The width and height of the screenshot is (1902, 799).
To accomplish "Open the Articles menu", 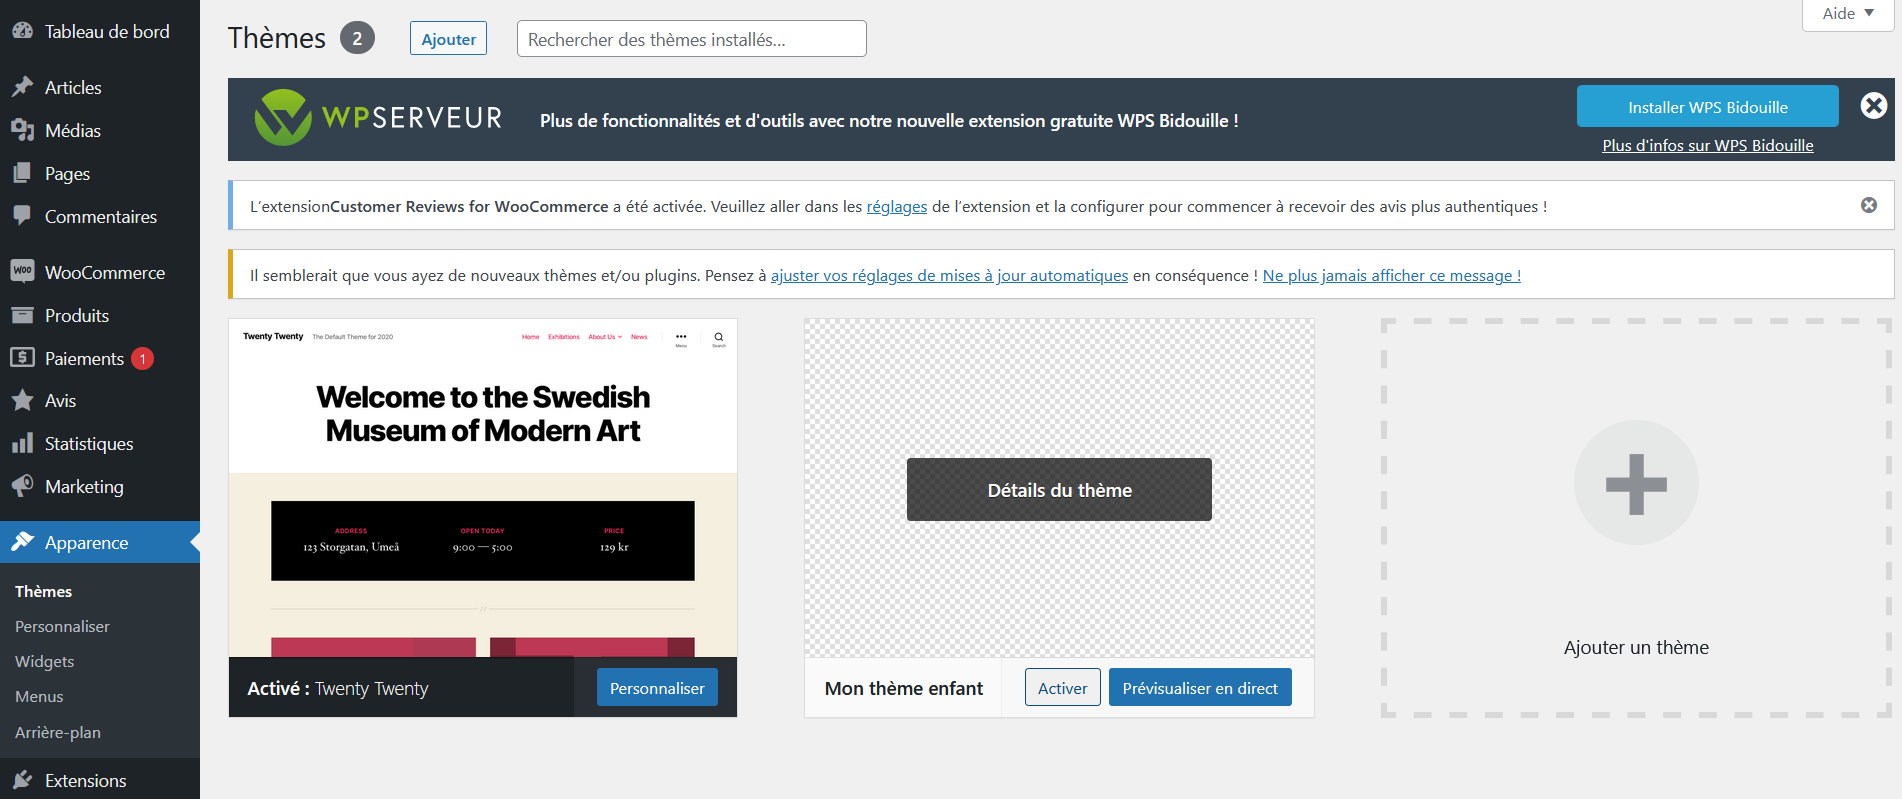I will [100, 87].
